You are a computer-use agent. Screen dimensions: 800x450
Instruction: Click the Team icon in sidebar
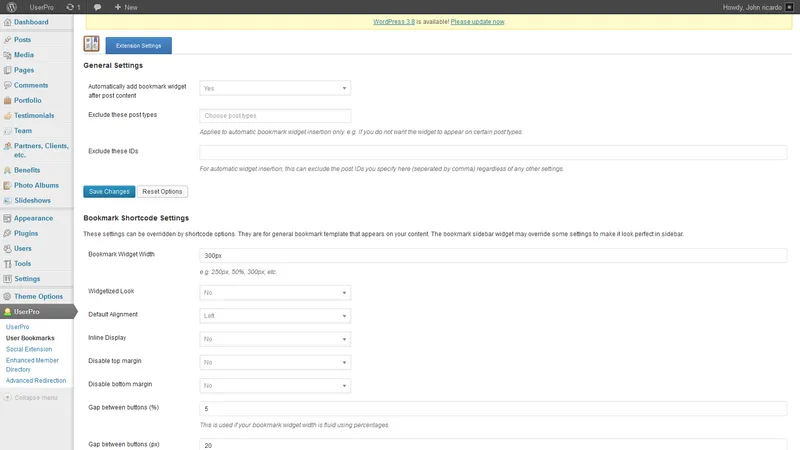pos(7,131)
